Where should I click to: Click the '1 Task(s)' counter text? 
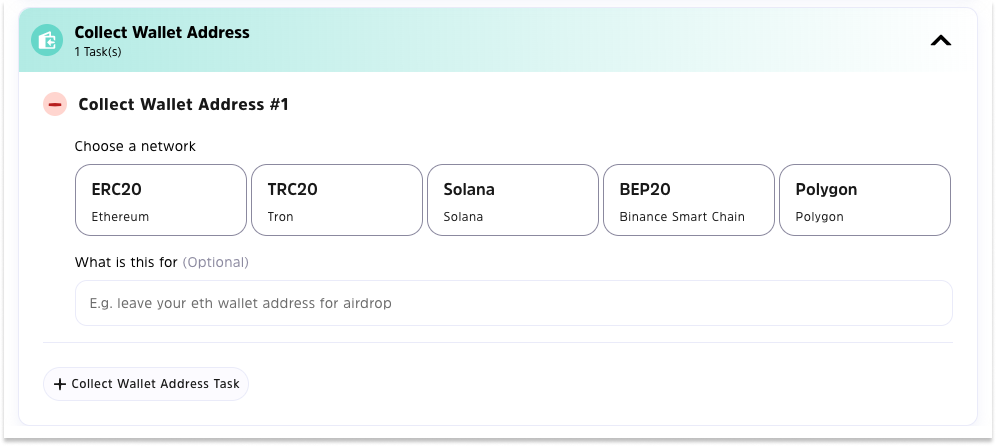tap(98, 52)
